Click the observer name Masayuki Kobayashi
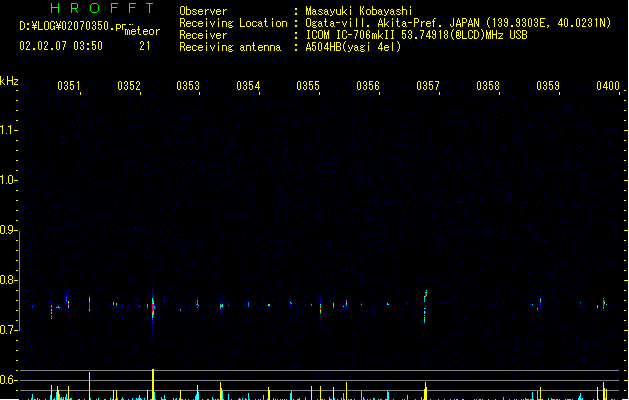 (359, 11)
